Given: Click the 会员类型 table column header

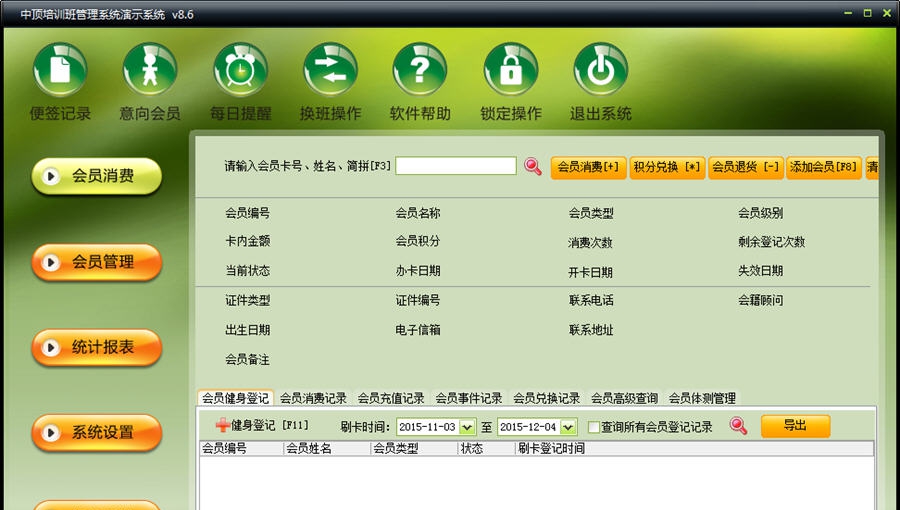Looking at the screenshot, I should [x=415, y=449].
